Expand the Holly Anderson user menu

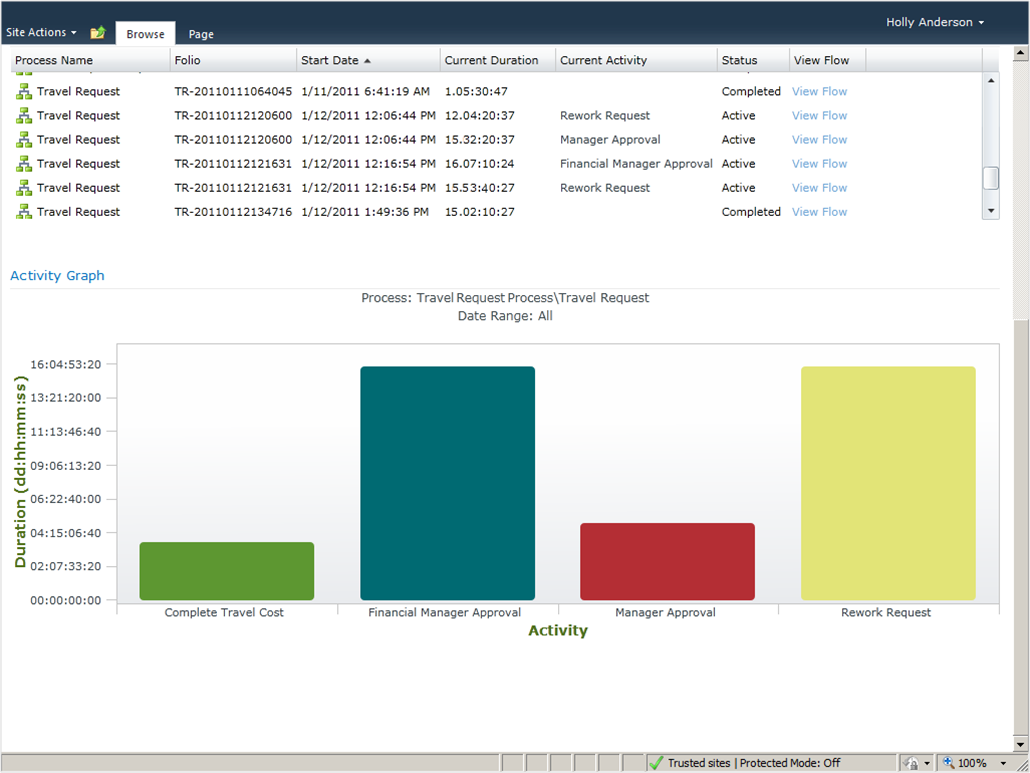pyautogui.click(x=935, y=22)
